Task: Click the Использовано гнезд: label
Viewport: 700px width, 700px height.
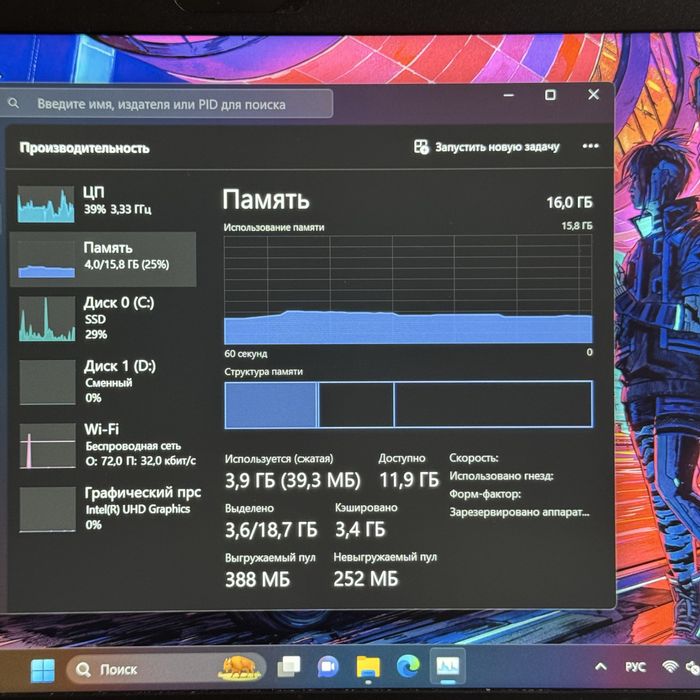Action: coord(501,476)
